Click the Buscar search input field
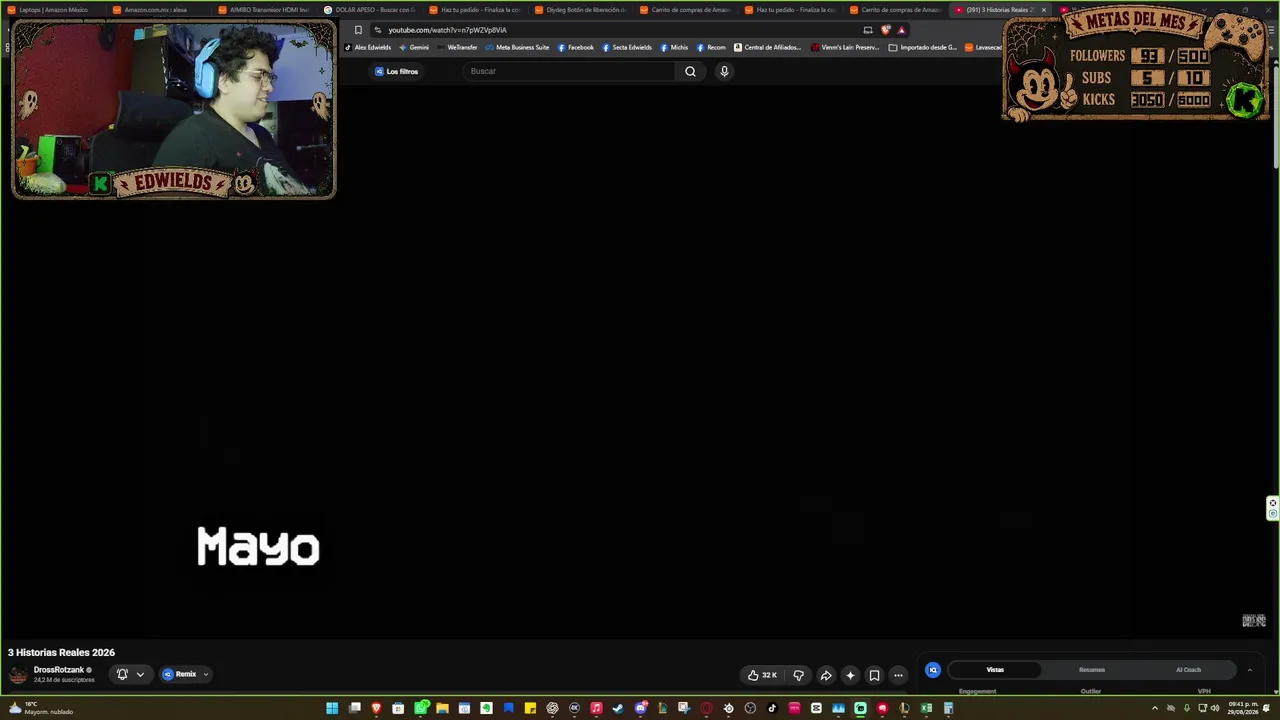 [x=570, y=71]
